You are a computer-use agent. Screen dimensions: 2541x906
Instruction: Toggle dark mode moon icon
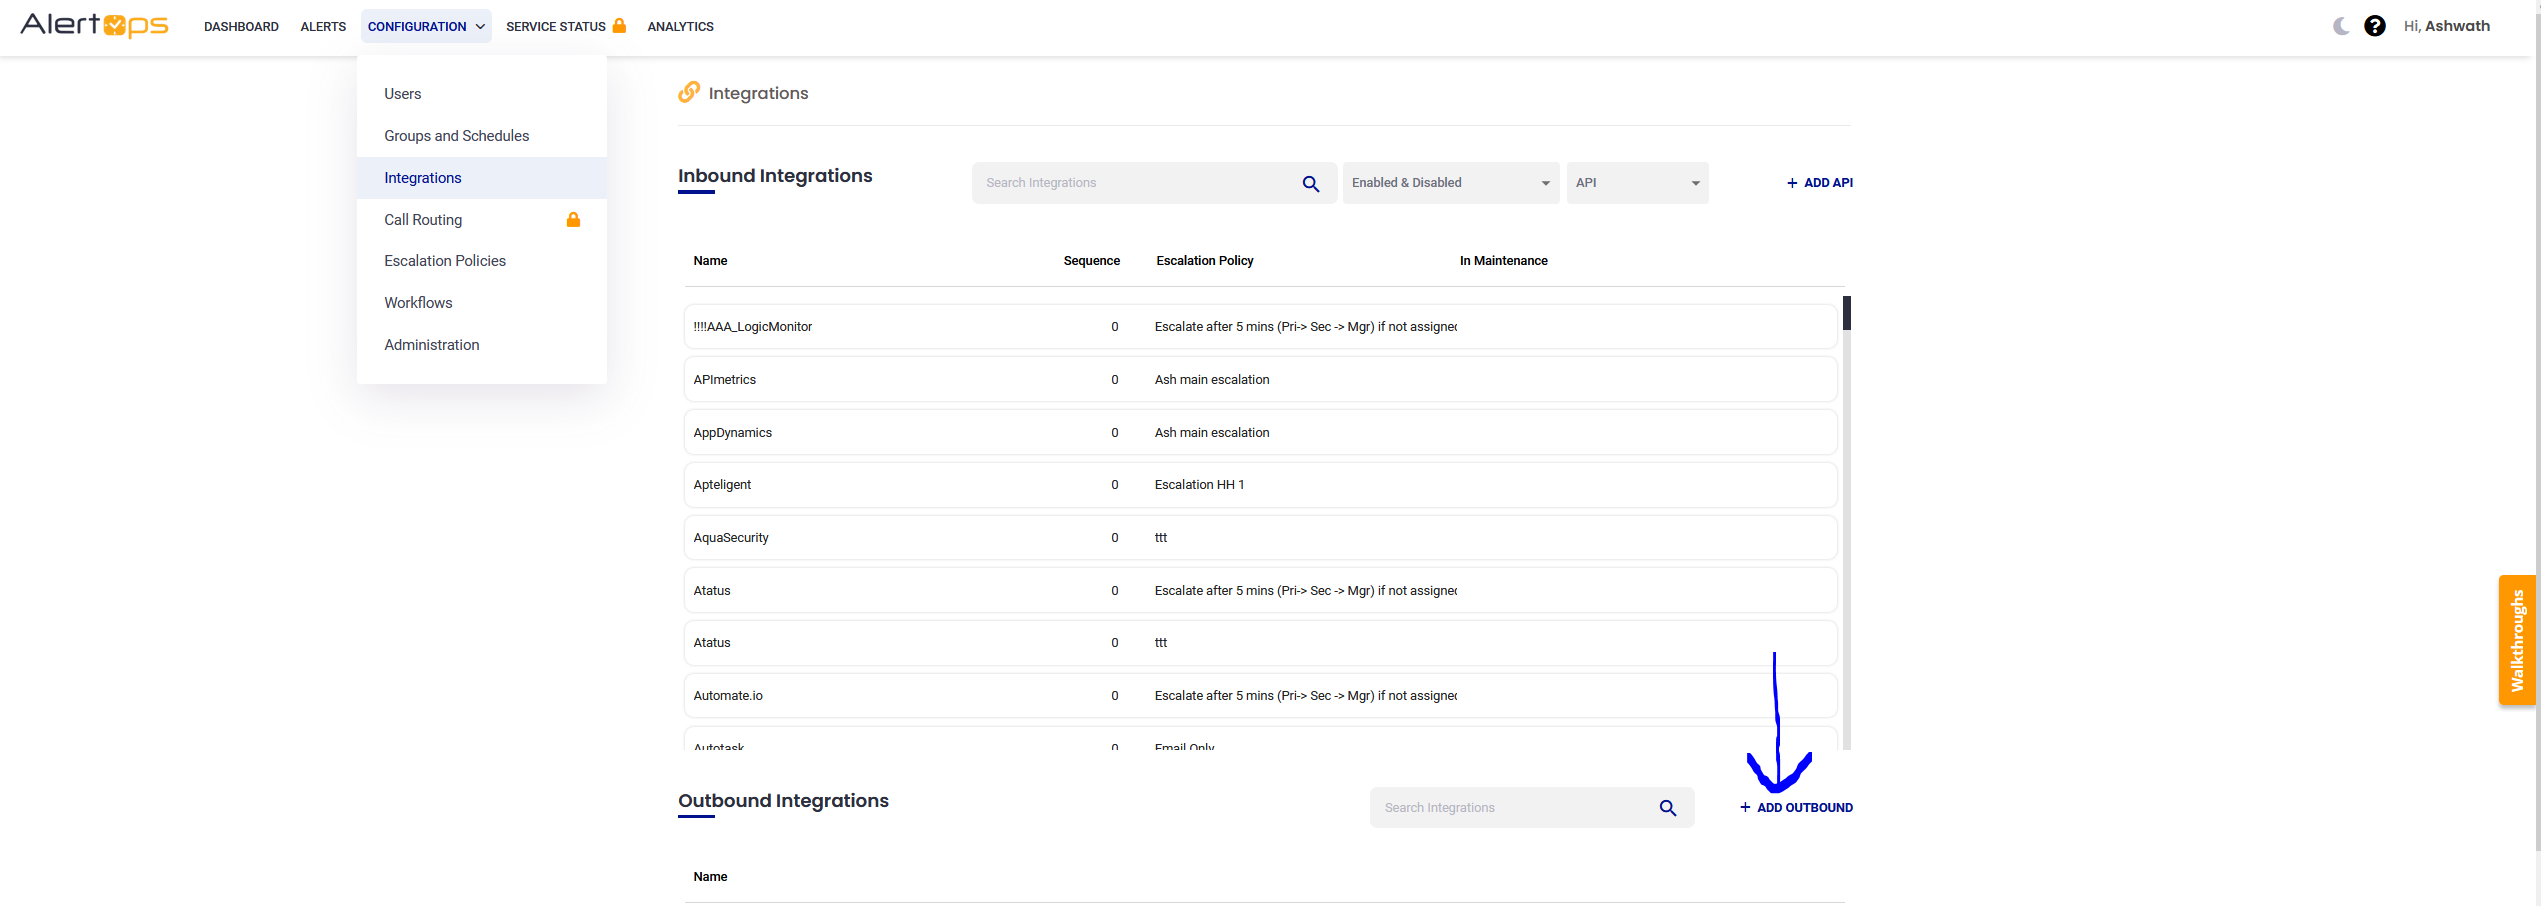point(2341,26)
